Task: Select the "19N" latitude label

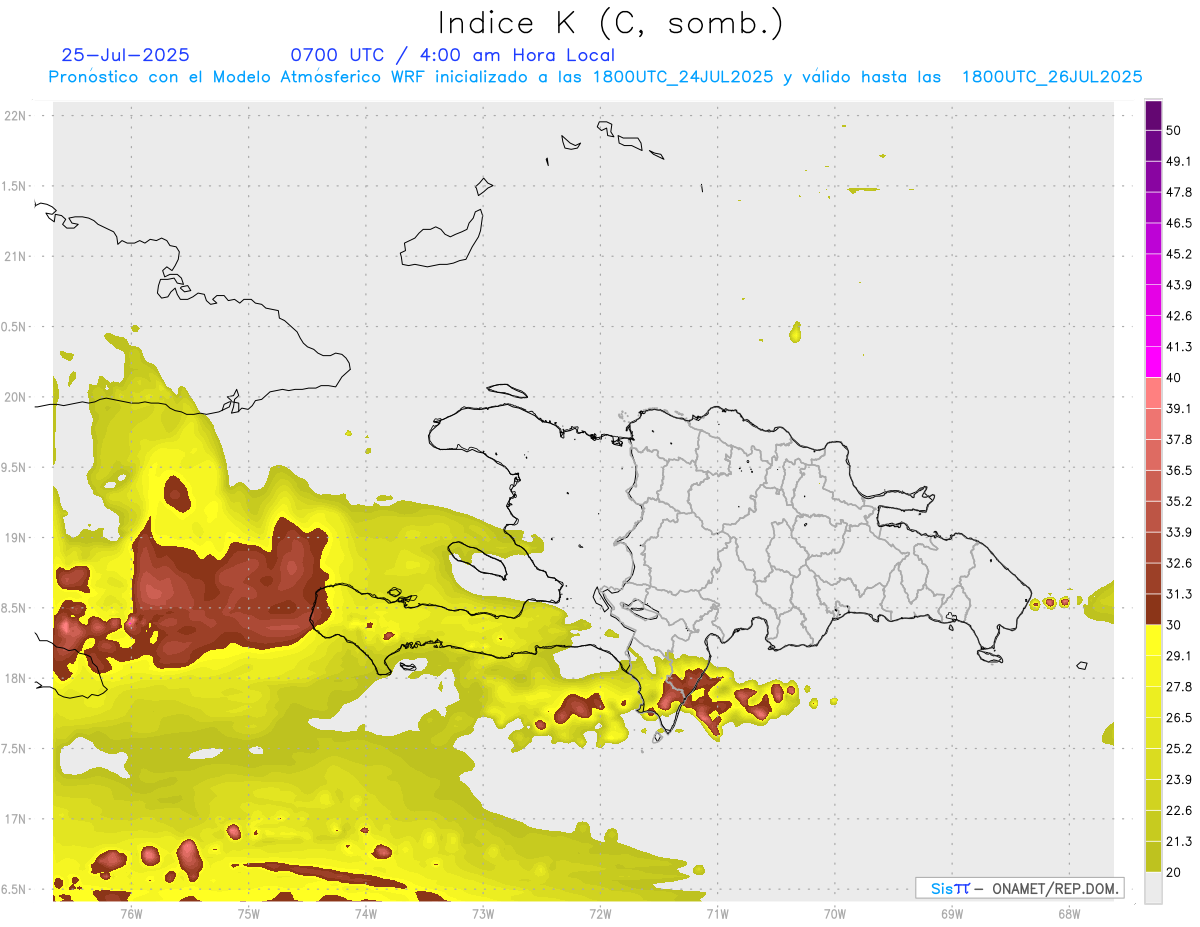Action: coord(17,537)
